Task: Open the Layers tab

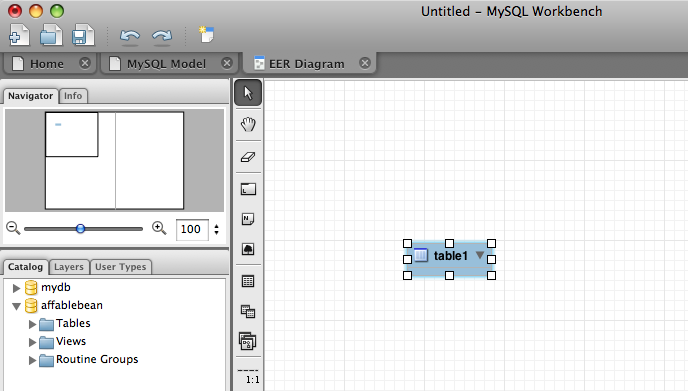Action: coord(69,267)
